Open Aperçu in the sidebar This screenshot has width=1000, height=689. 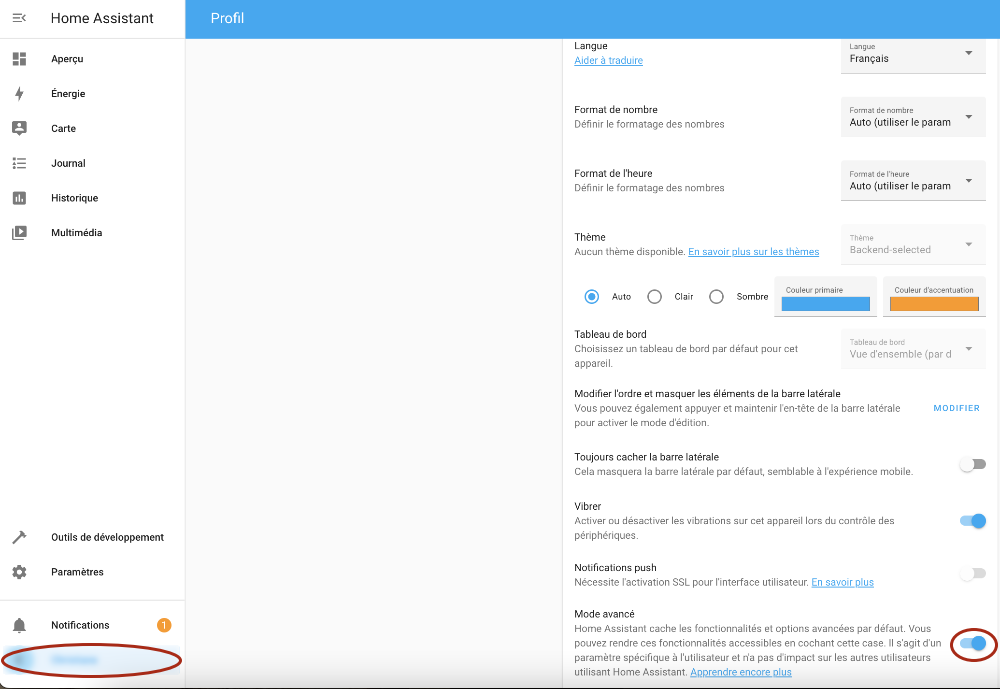tap(92, 59)
